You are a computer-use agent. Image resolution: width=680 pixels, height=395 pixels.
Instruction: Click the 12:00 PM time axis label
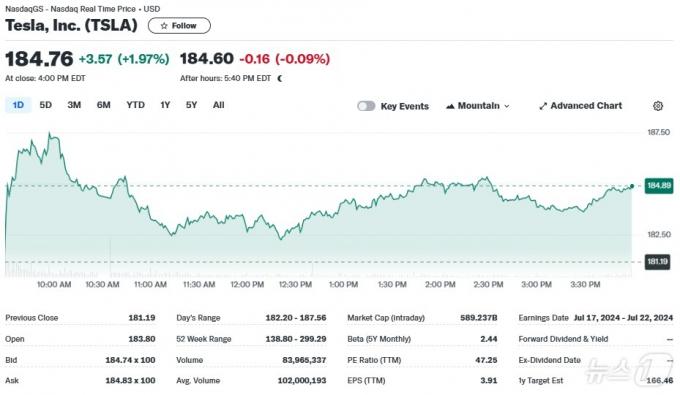point(247,285)
